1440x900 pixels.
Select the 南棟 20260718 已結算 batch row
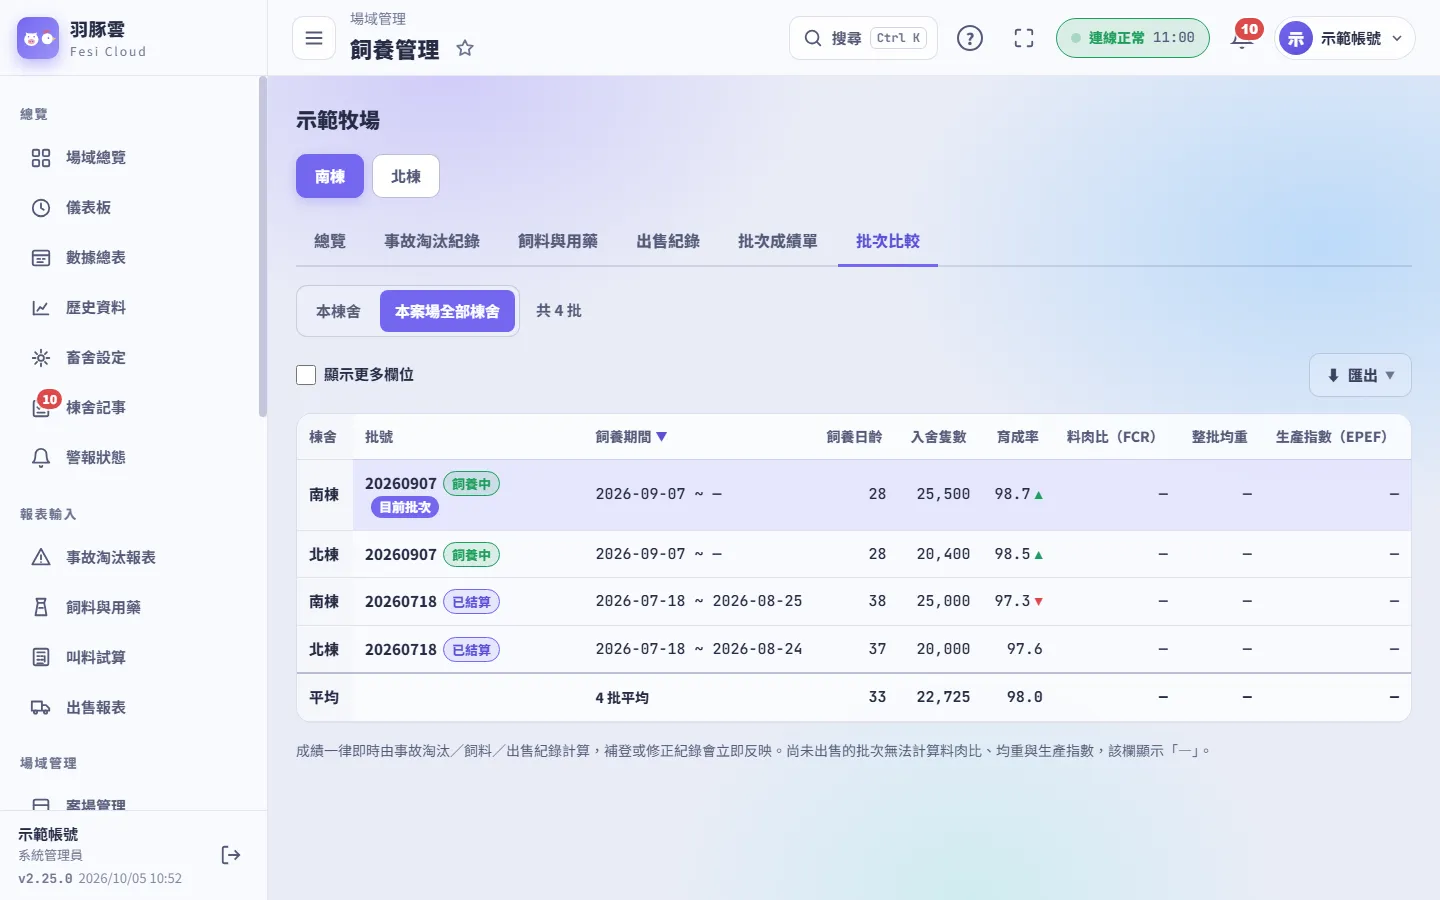(x=854, y=602)
